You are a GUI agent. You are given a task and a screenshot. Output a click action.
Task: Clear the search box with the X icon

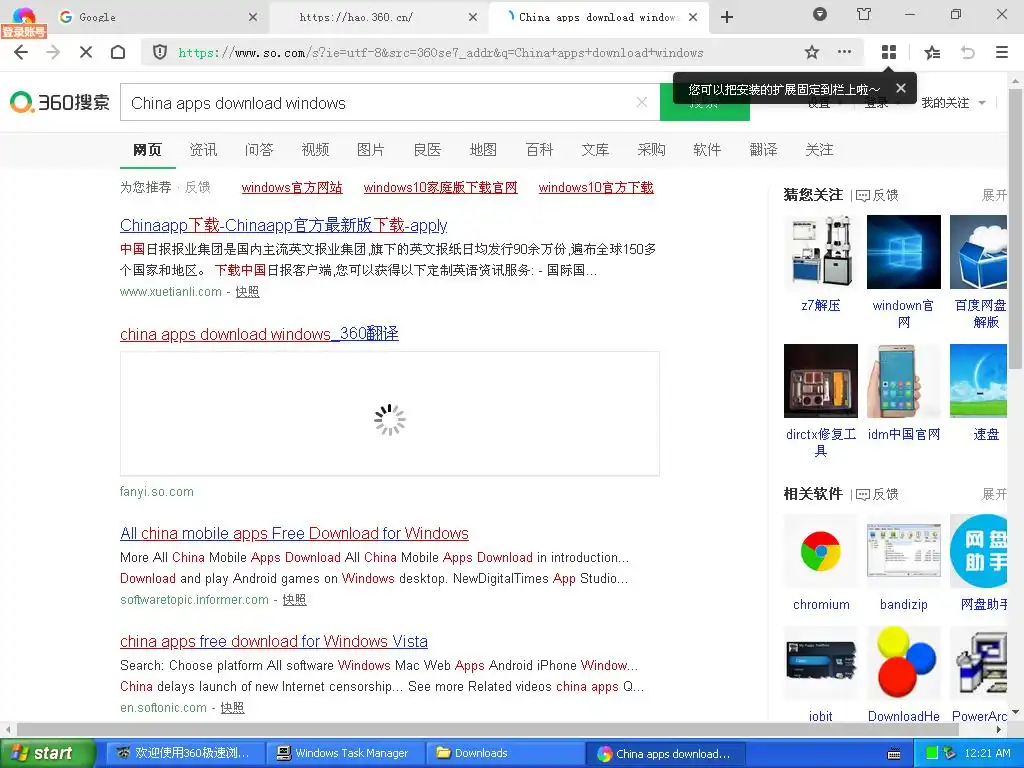tap(642, 102)
